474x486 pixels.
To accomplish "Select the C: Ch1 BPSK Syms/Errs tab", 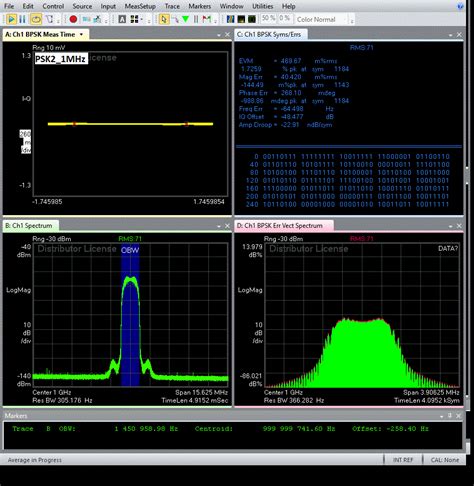I will pos(271,34).
